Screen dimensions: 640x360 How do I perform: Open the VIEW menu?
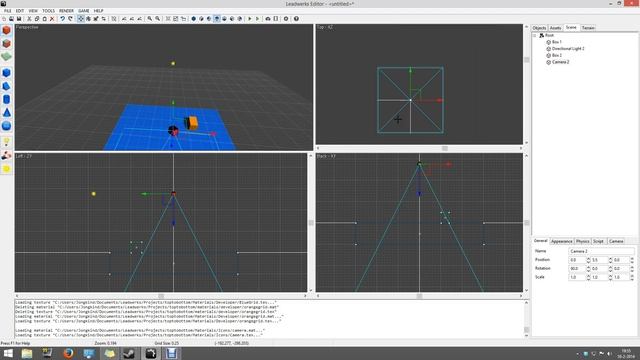33,11
